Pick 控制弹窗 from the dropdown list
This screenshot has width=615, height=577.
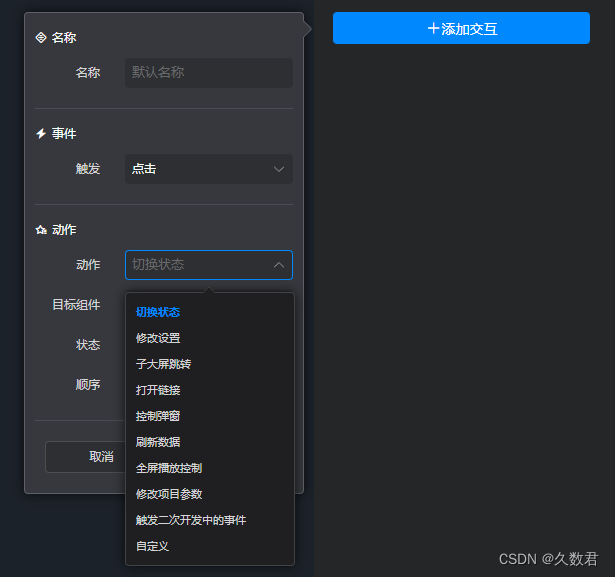tap(158, 416)
